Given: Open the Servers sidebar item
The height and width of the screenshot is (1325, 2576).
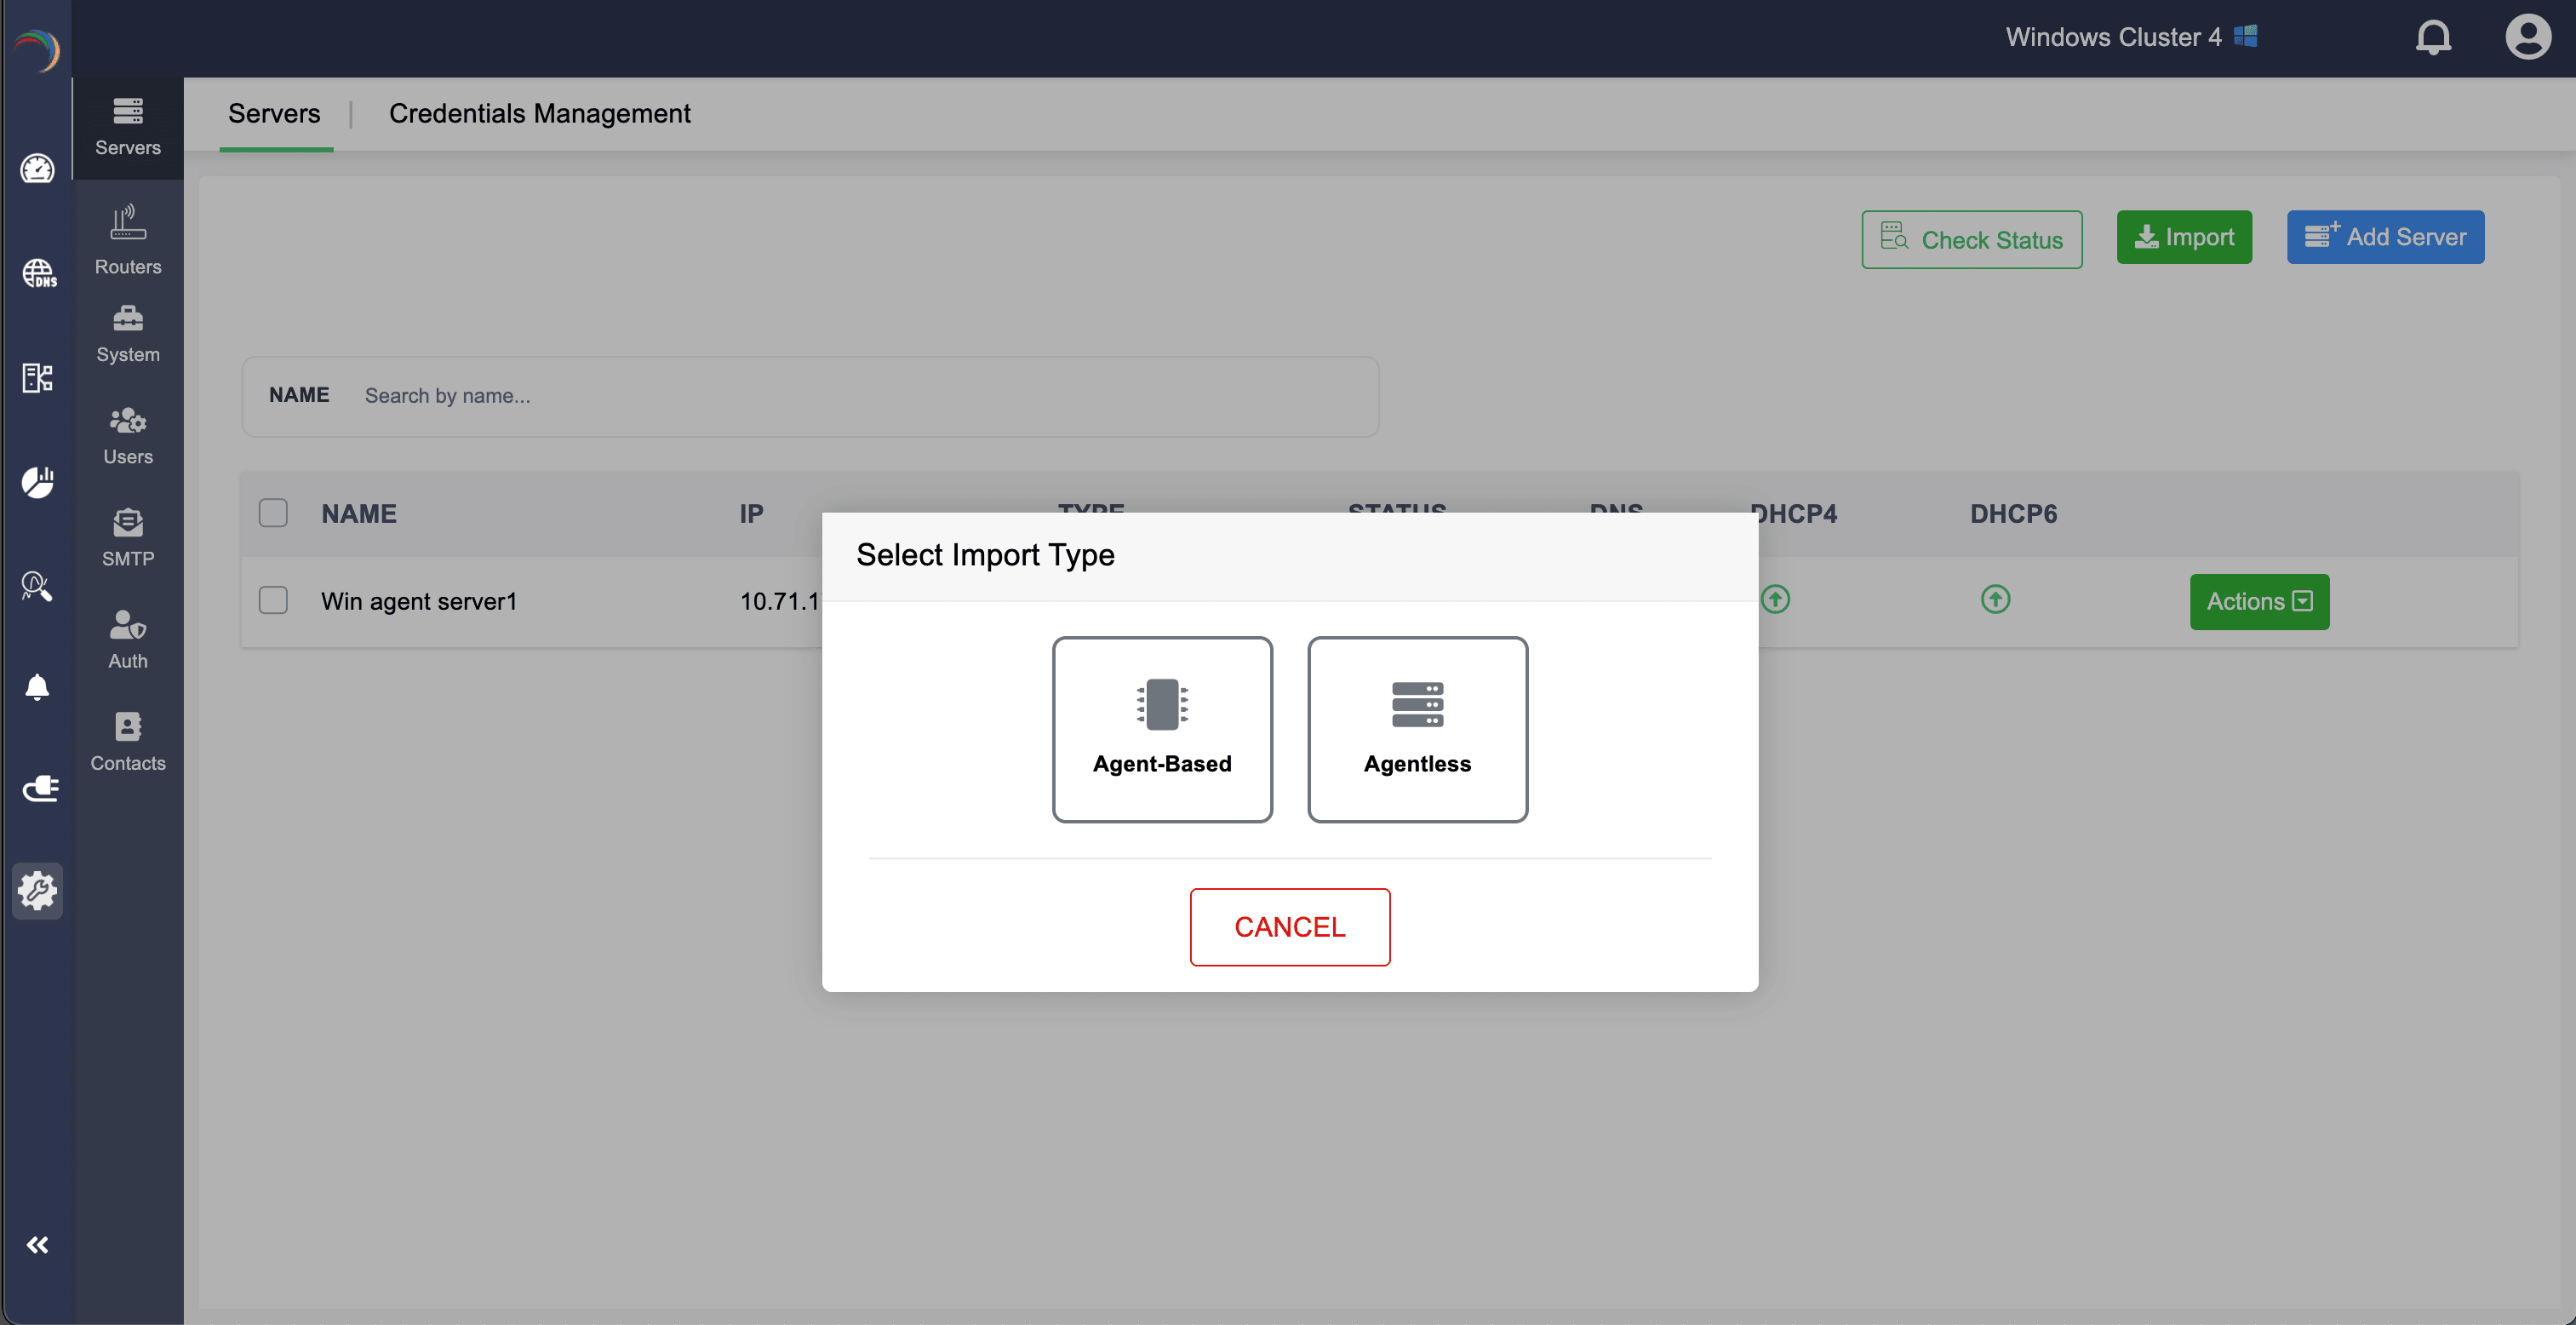Looking at the screenshot, I should 128,128.
